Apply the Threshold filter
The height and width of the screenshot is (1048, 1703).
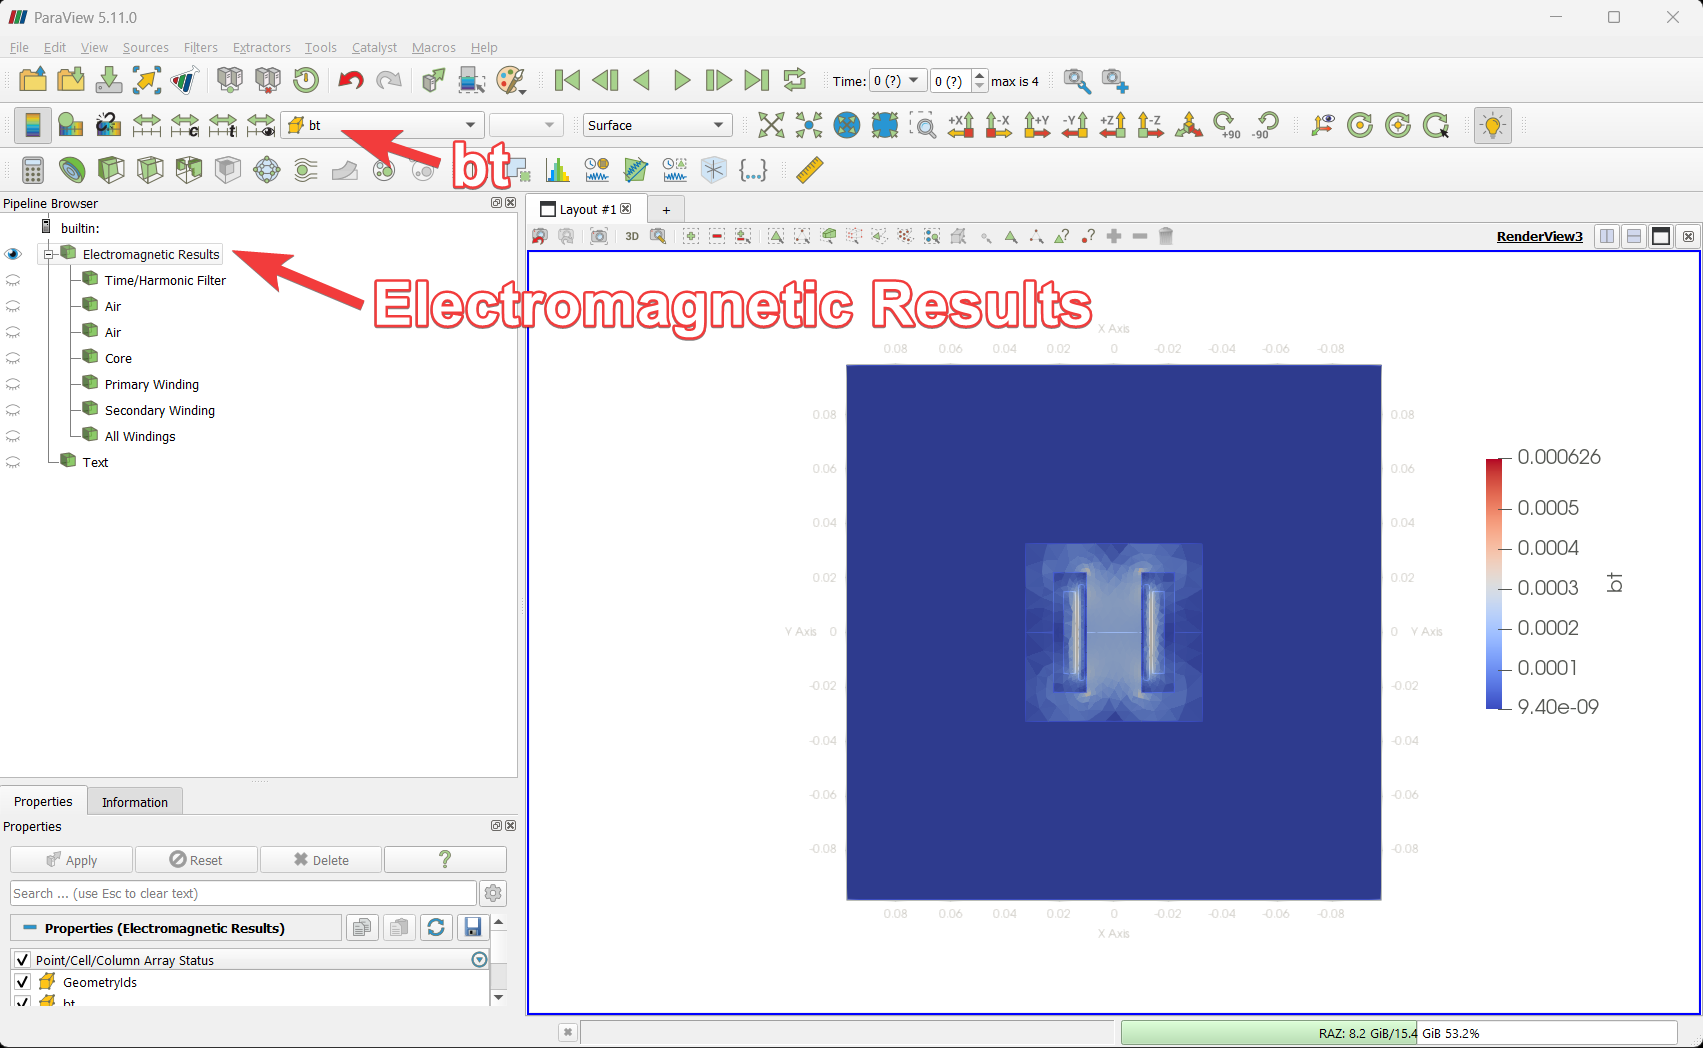pyautogui.click(x=189, y=170)
